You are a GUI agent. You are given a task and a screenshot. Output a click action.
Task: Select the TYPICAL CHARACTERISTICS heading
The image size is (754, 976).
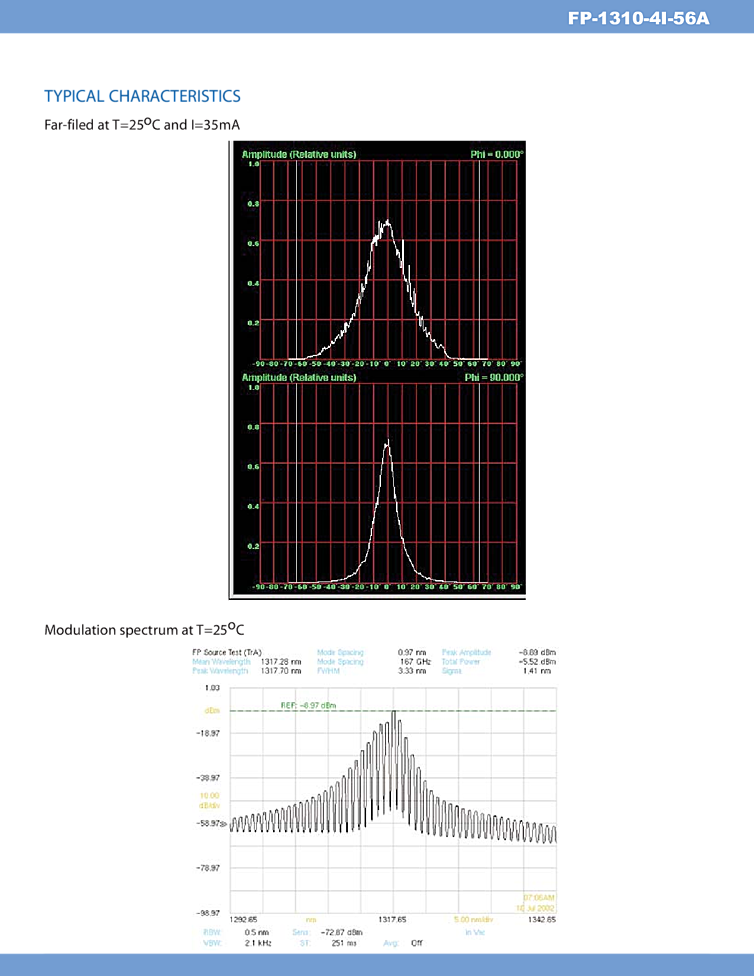(142, 96)
